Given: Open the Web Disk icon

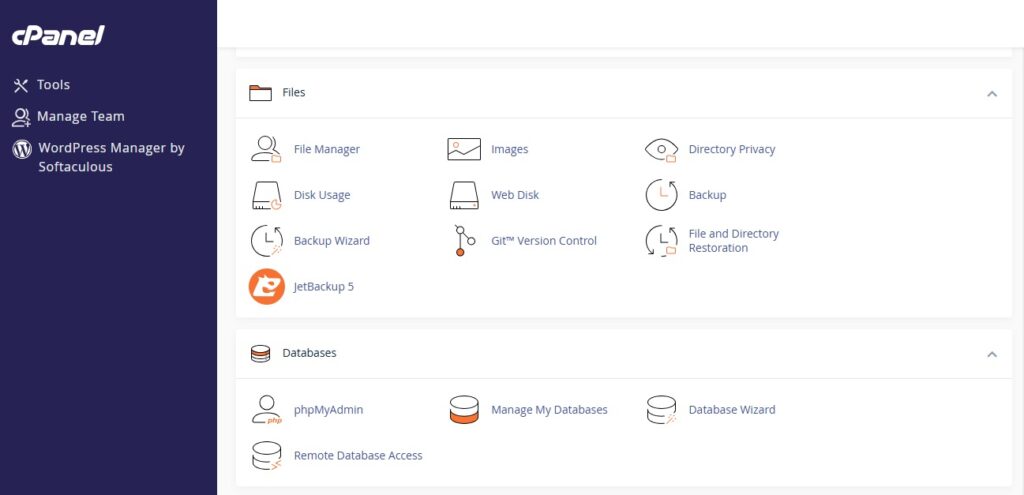Looking at the screenshot, I should click(464, 195).
